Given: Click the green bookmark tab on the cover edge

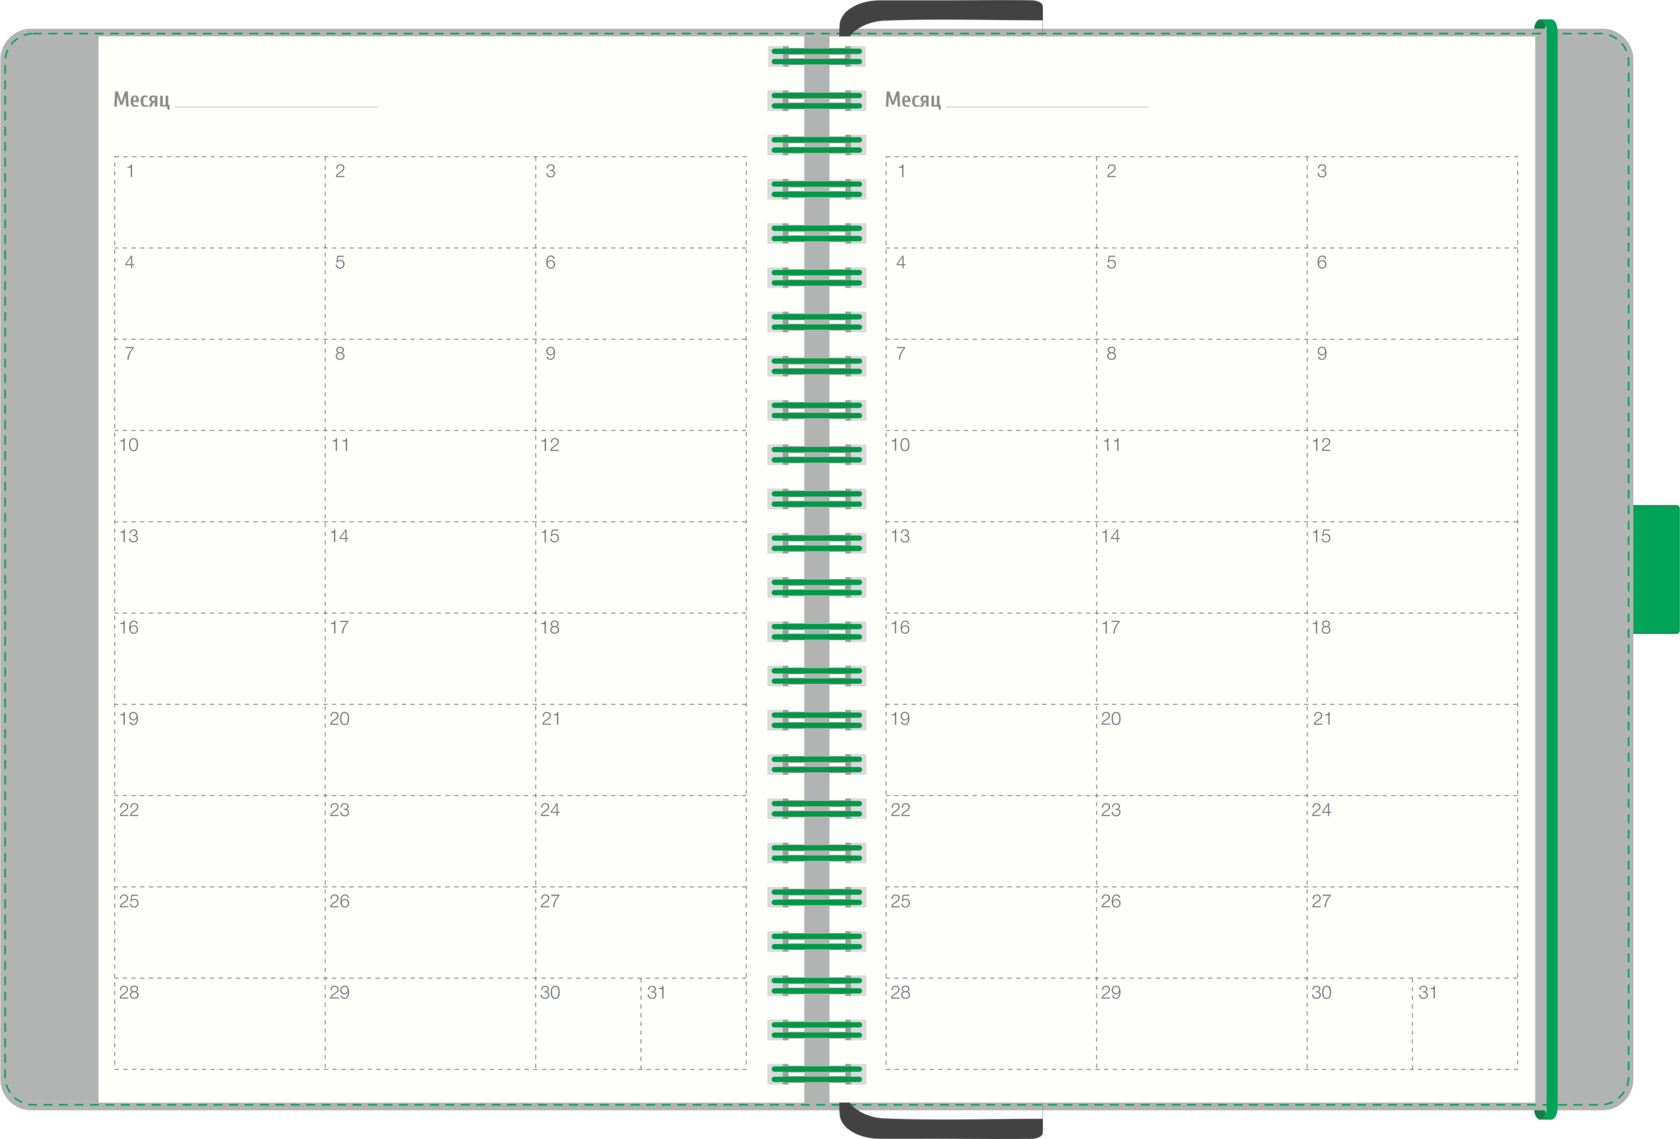Looking at the screenshot, I should pos(1656,569).
